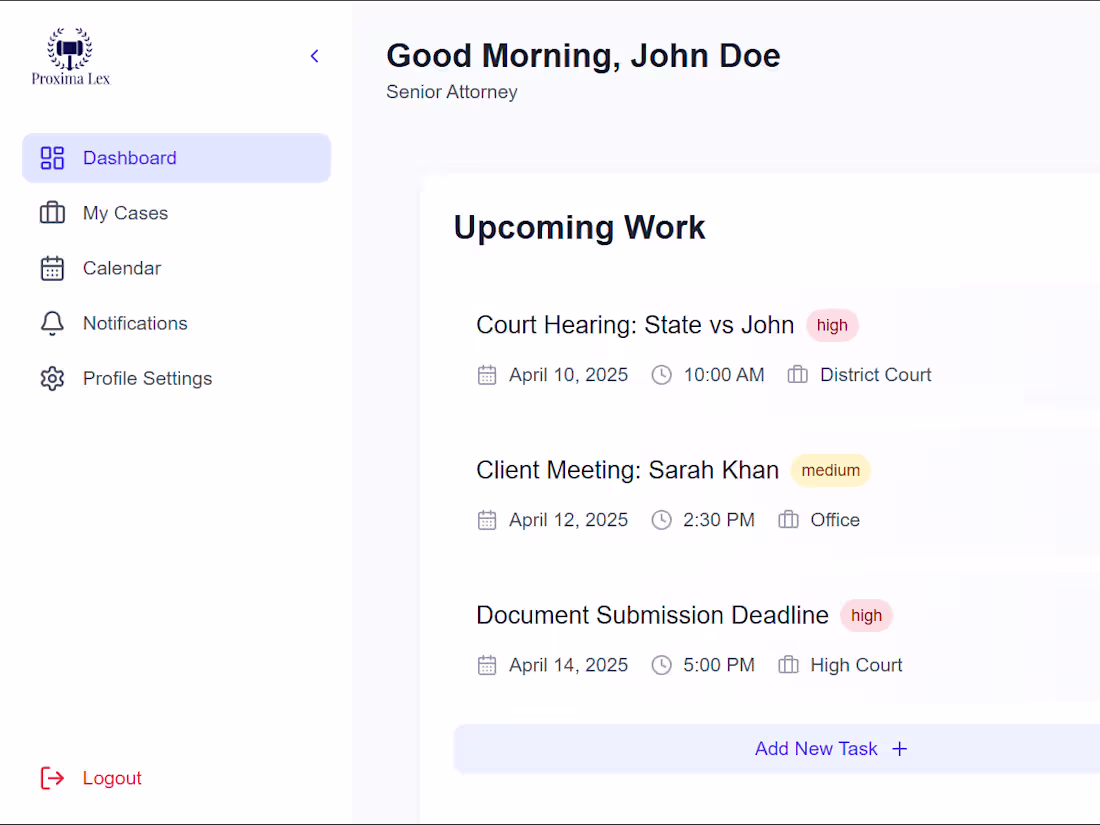Click the My Cases briefcase icon
This screenshot has width=1100, height=825.
pyautogui.click(x=52, y=213)
